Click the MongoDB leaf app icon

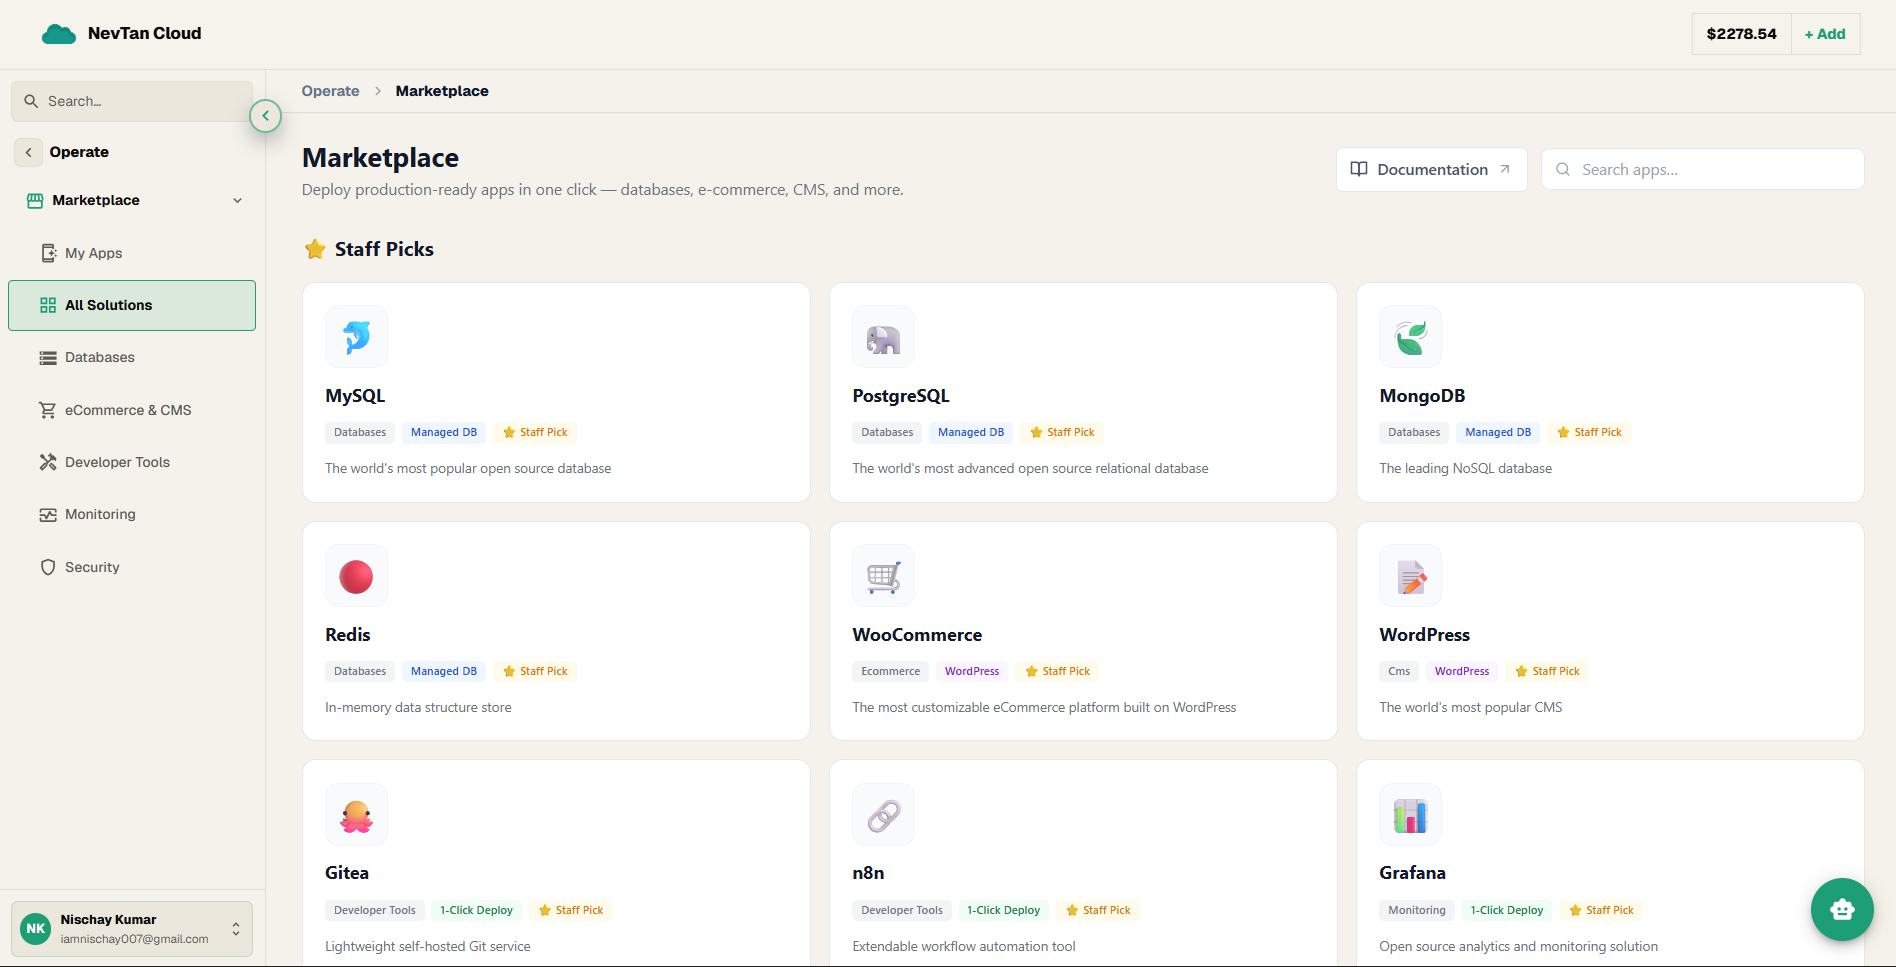(x=1410, y=337)
